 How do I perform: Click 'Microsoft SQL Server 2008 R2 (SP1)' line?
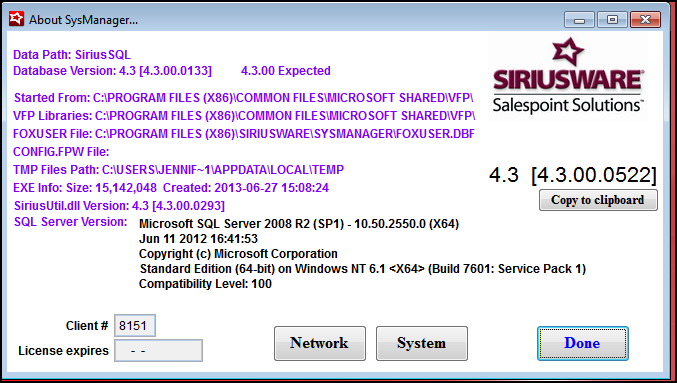point(299,224)
